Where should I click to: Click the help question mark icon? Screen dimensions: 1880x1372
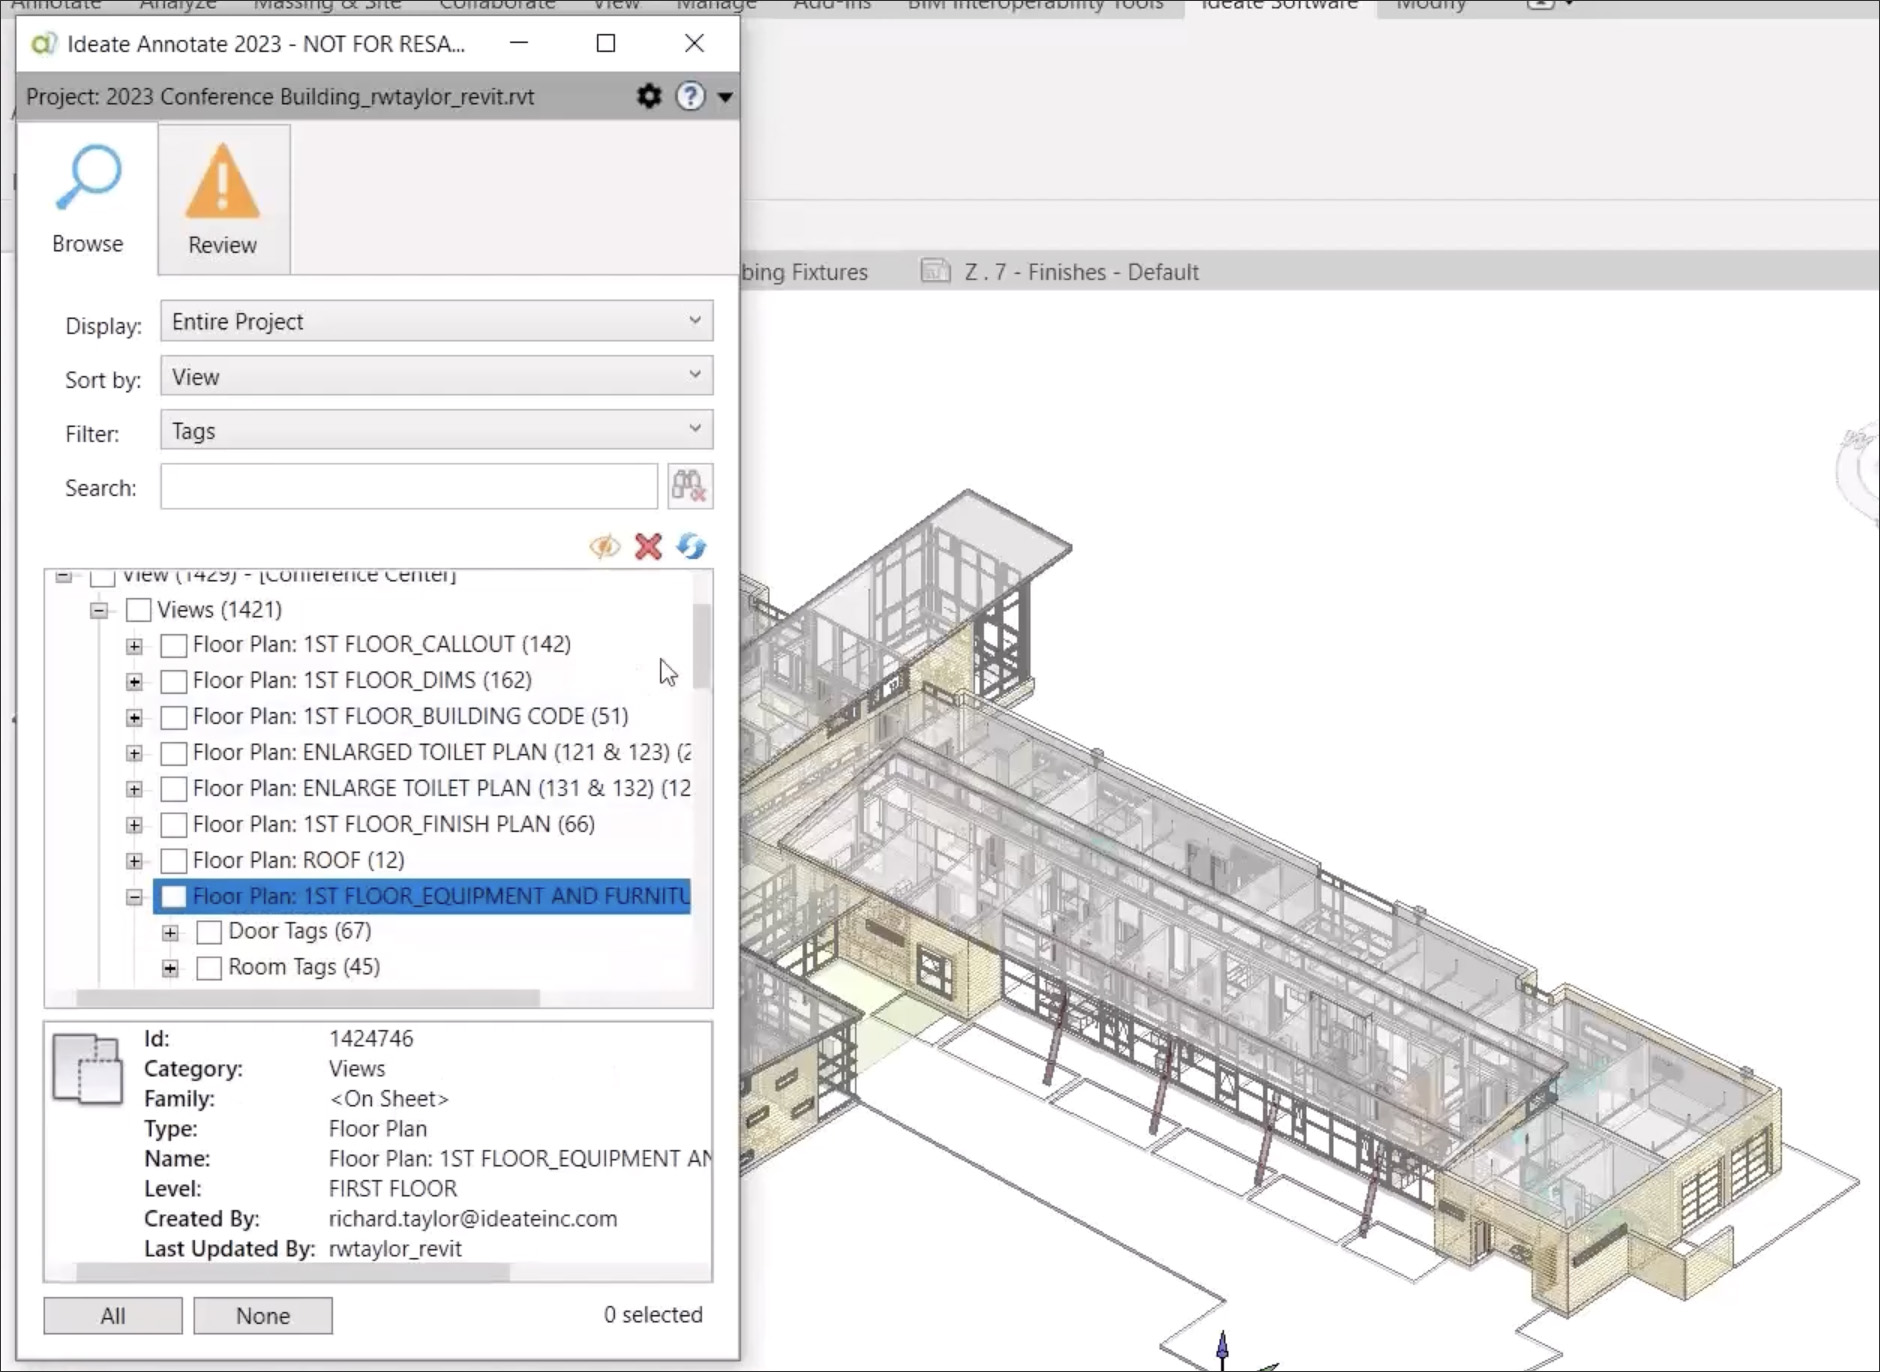click(690, 96)
